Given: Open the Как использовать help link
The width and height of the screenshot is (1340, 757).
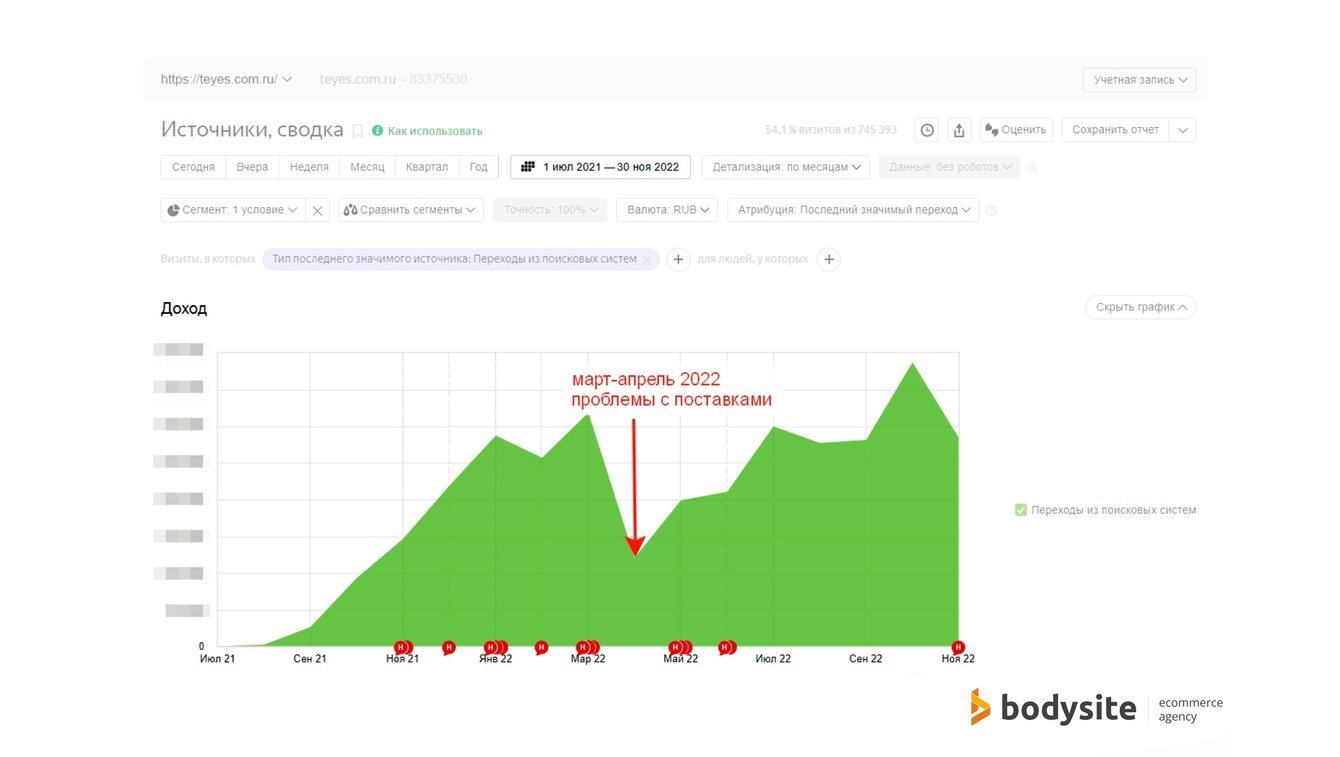Looking at the screenshot, I should (x=427, y=131).
